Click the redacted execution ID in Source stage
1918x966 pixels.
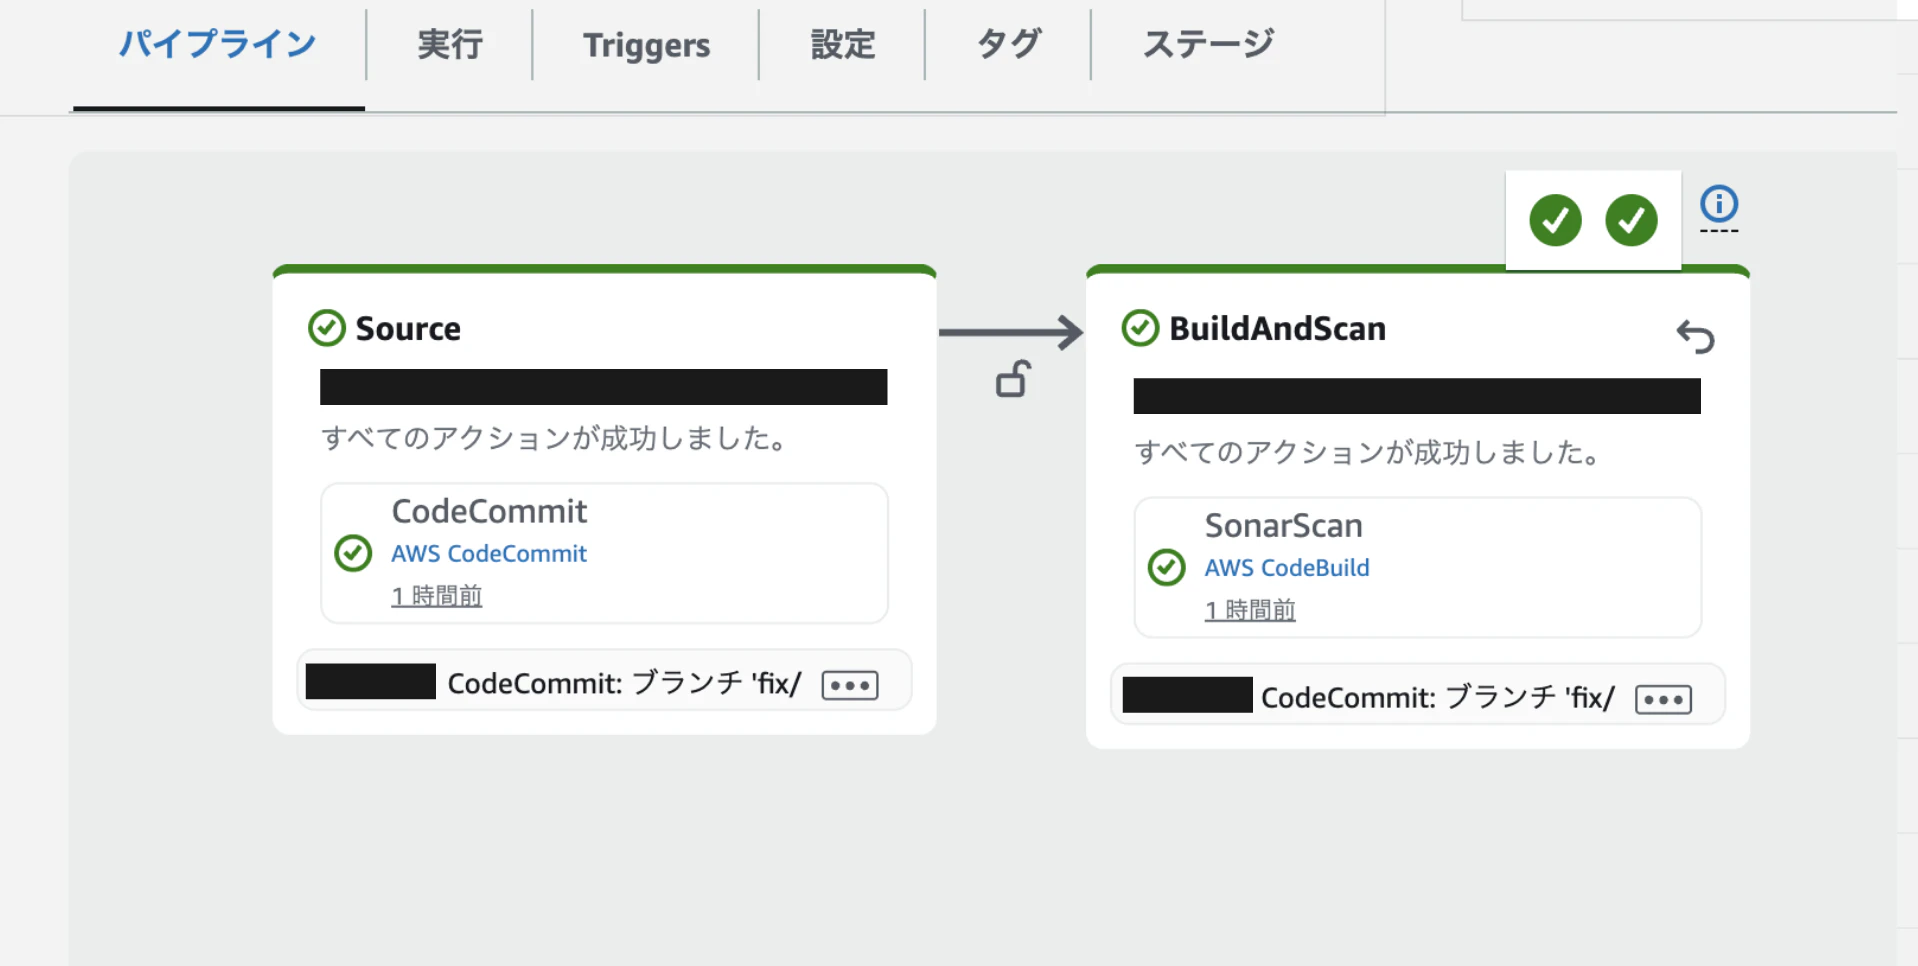(x=603, y=387)
